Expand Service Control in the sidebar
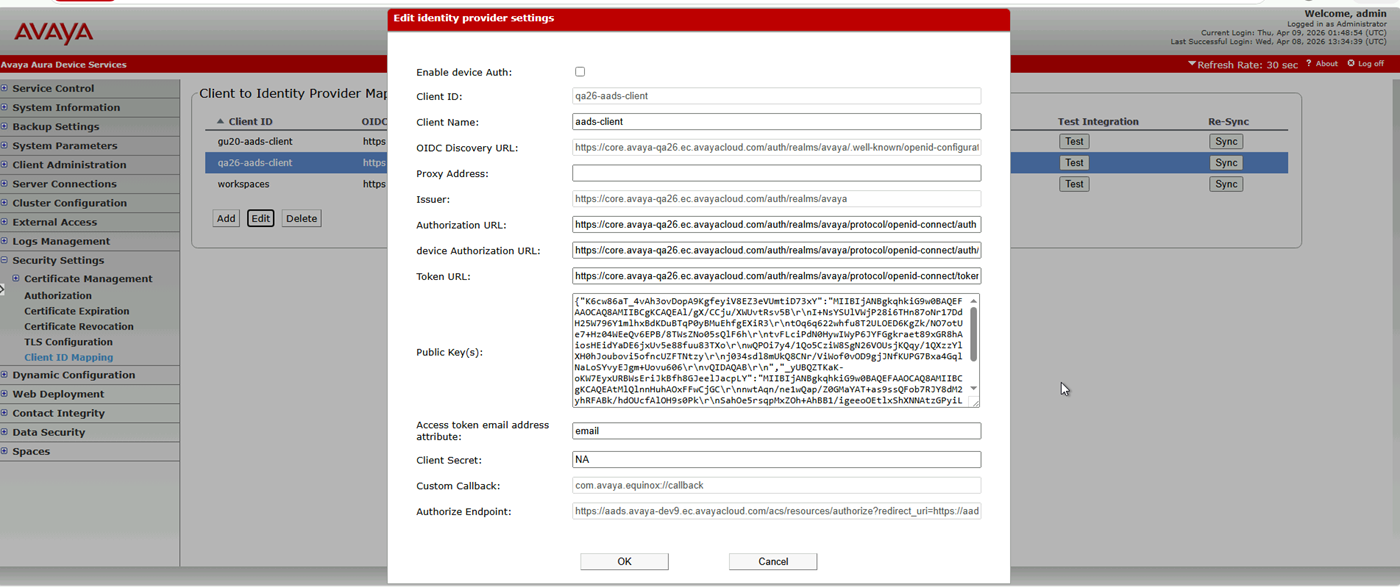 4,88
